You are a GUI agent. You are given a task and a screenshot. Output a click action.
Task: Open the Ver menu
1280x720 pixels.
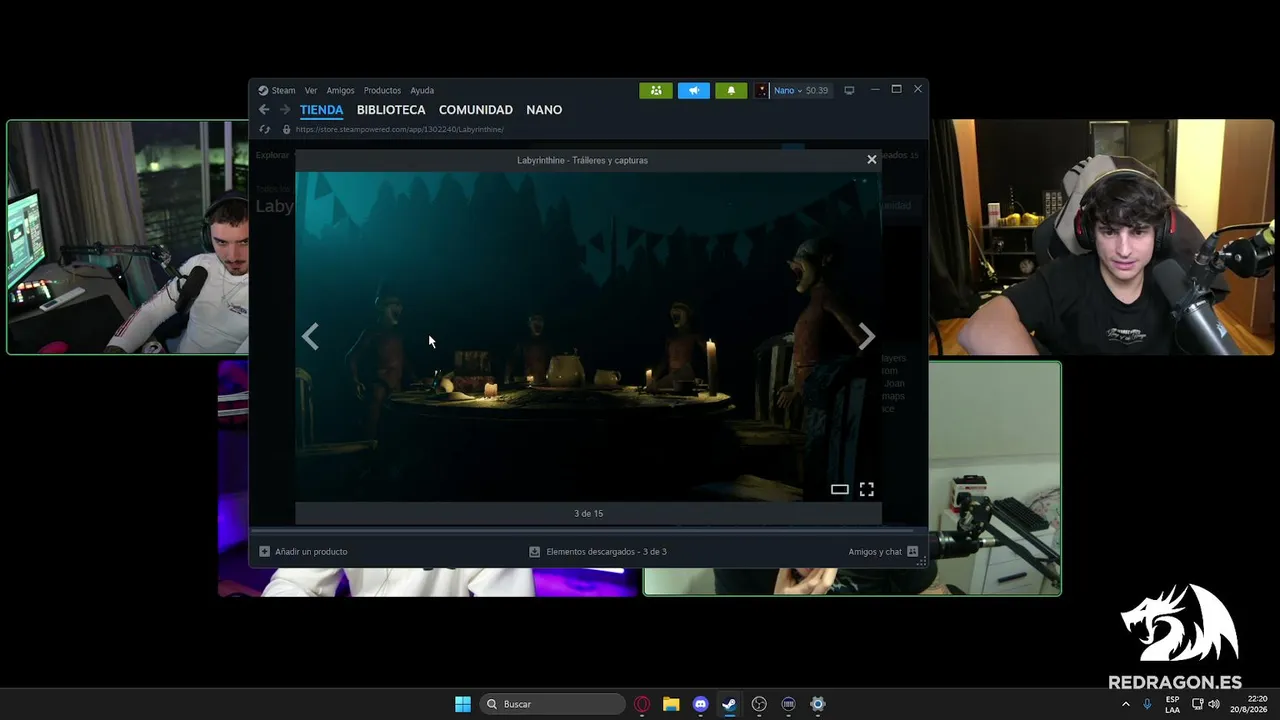[311, 90]
